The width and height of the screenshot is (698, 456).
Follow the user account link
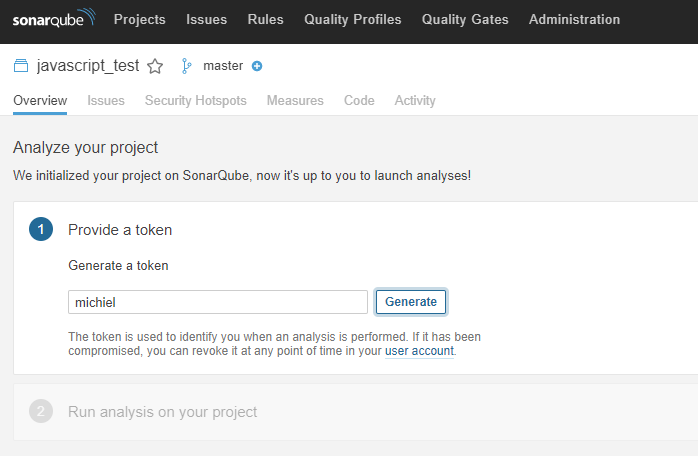click(x=419, y=351)
